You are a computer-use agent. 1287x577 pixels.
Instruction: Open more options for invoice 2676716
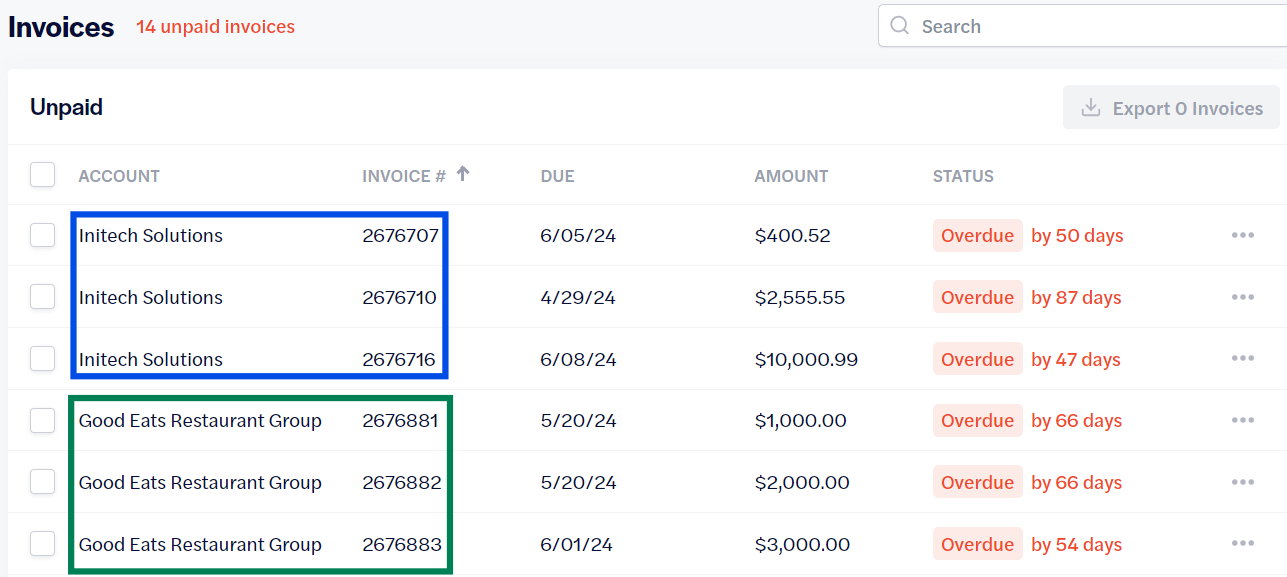coord(1243,360)
